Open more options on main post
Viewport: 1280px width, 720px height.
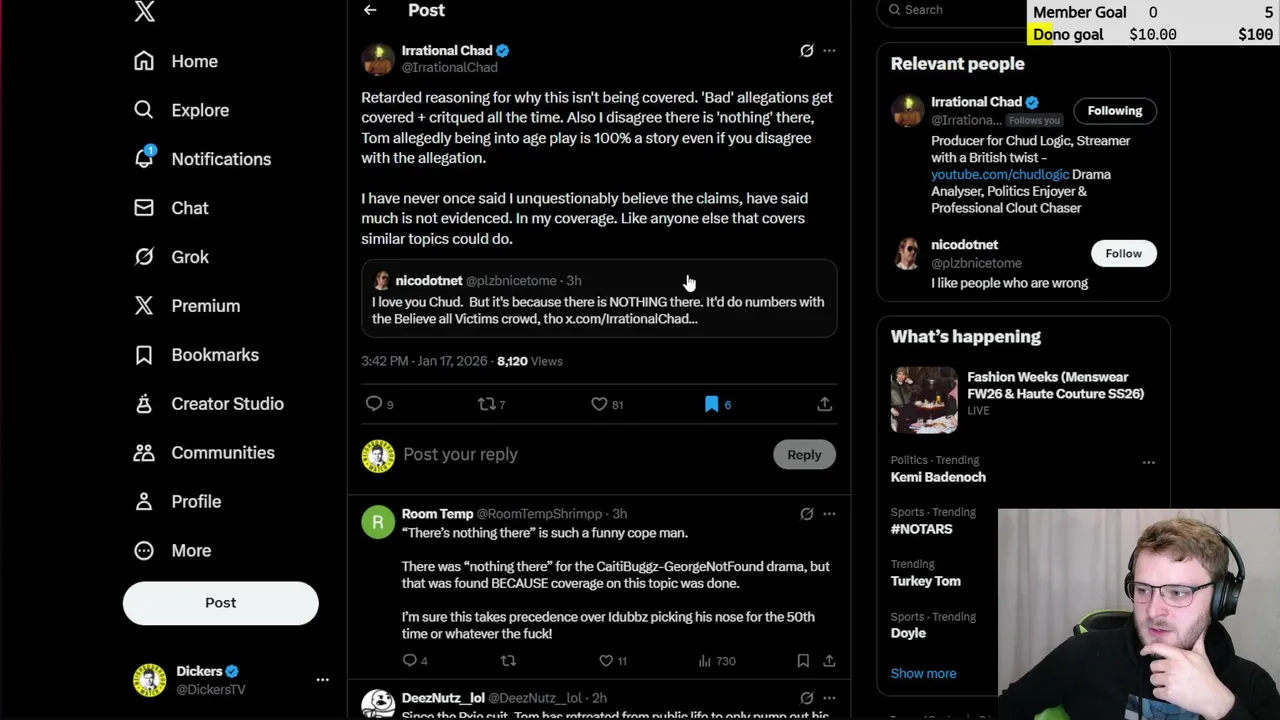pos(829,50)
